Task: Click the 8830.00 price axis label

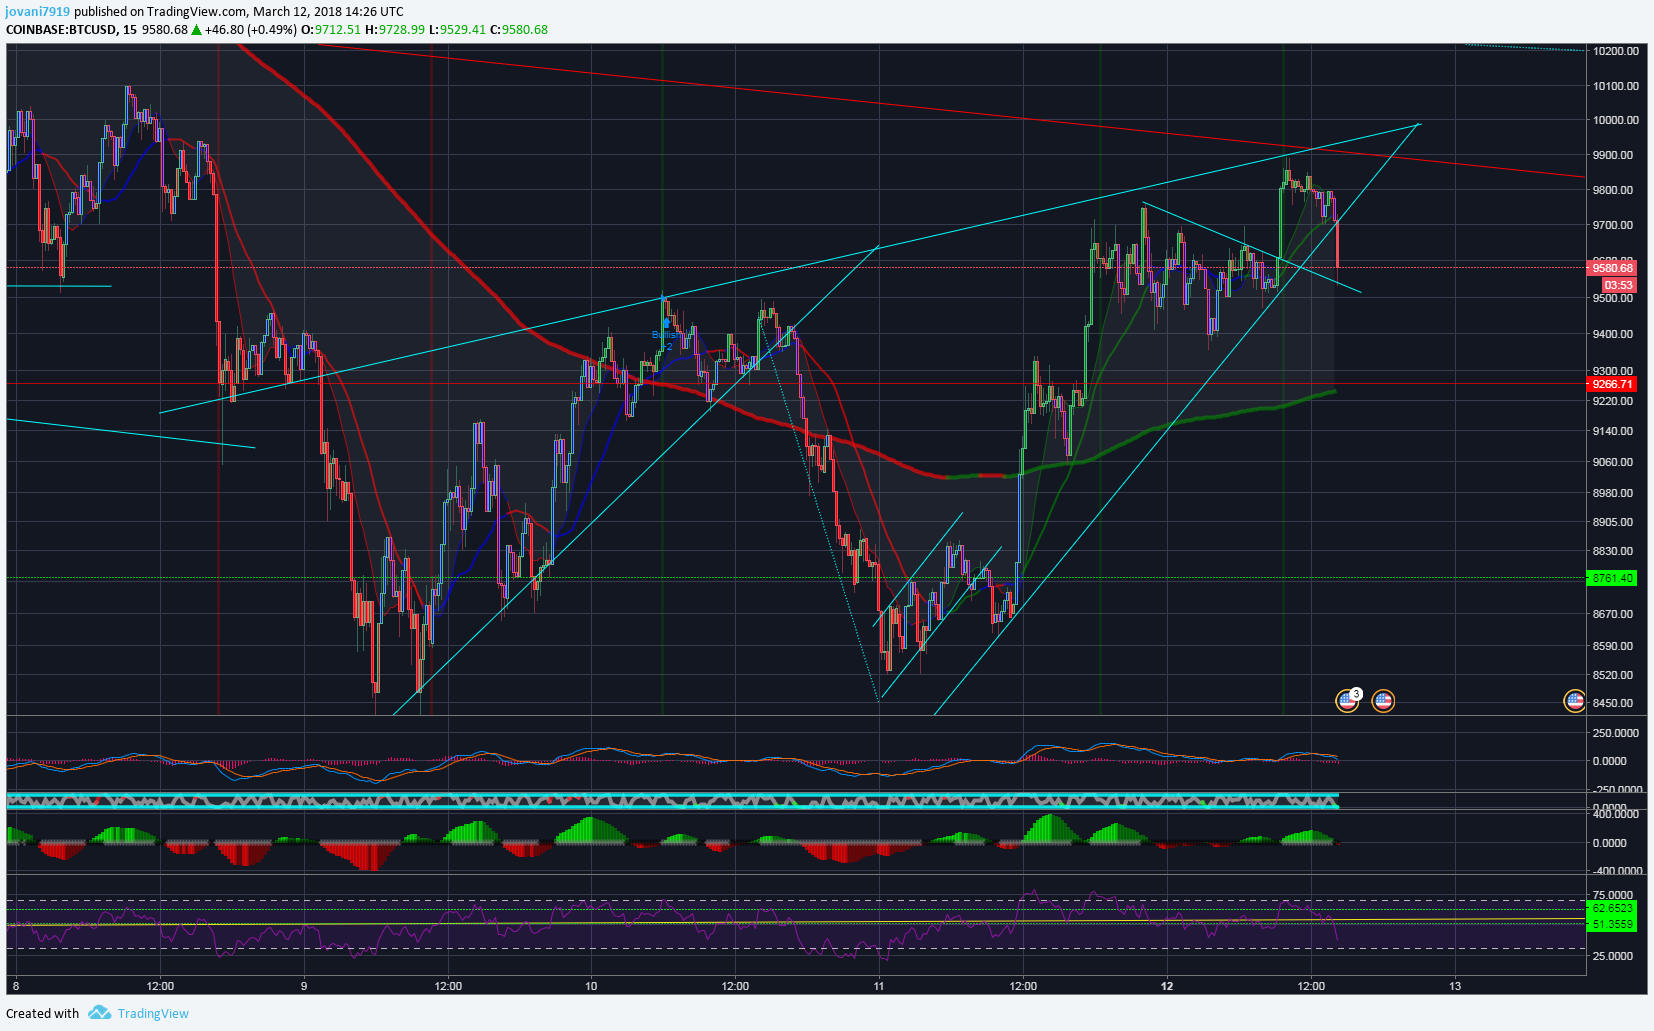Action: [1613, 551]
